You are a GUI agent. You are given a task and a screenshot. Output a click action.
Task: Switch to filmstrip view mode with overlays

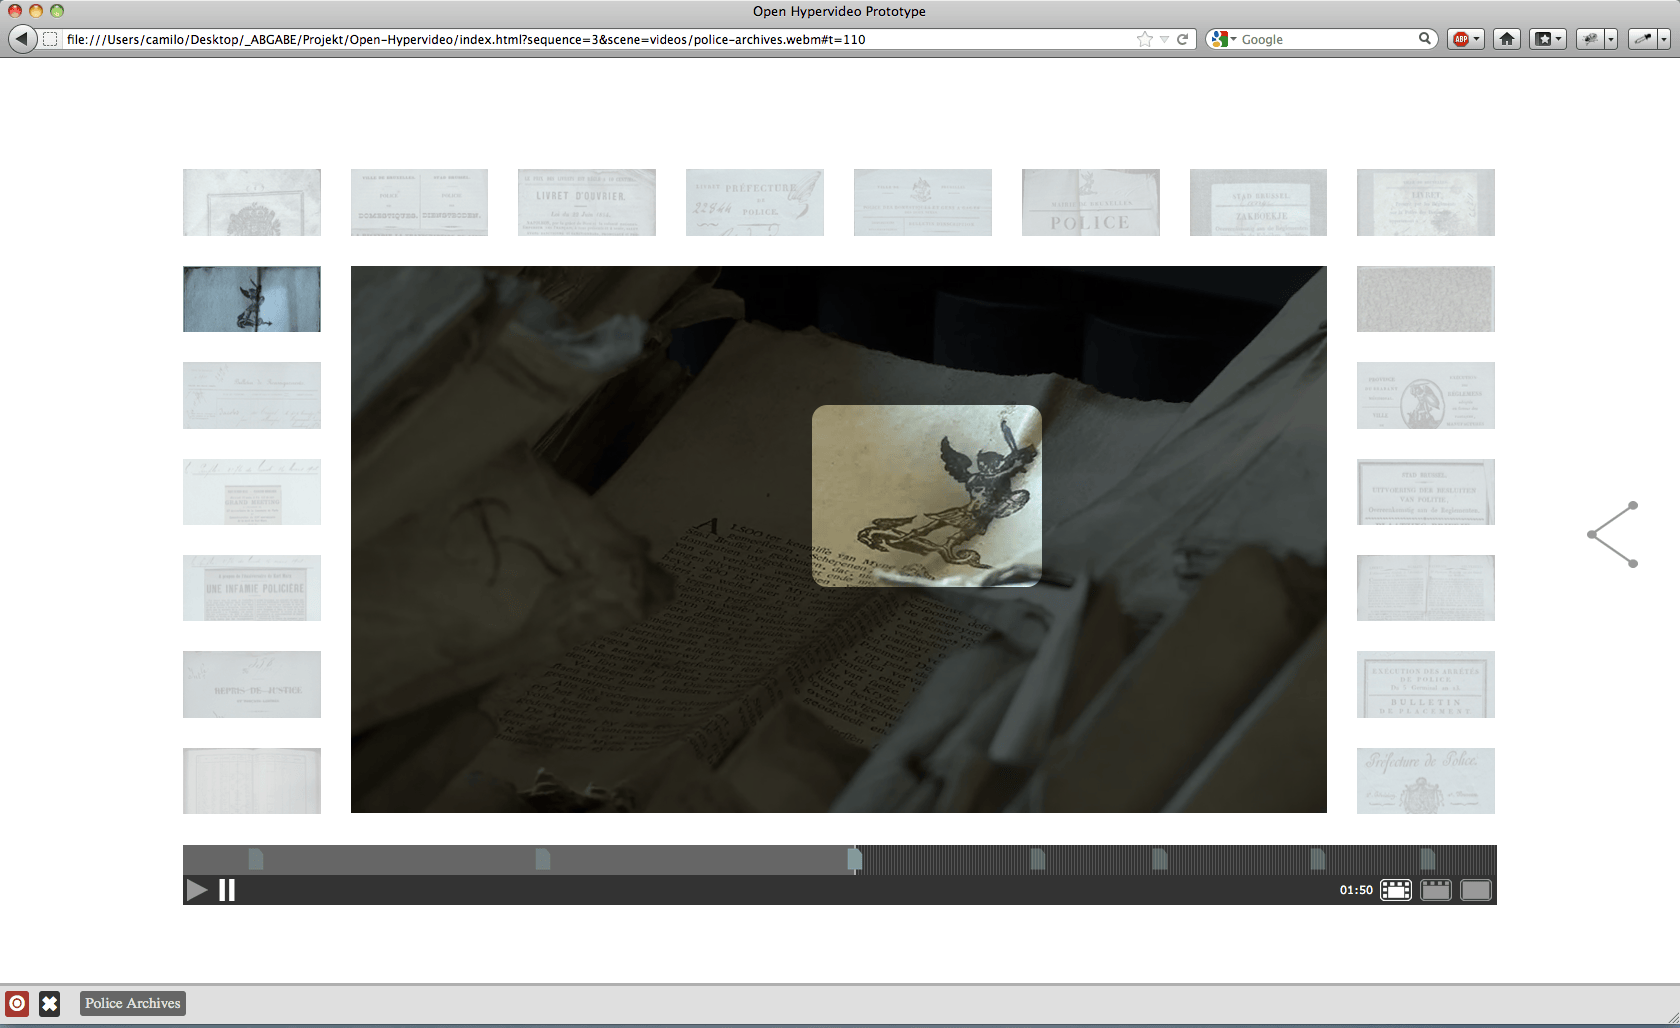pos(1396,890)
